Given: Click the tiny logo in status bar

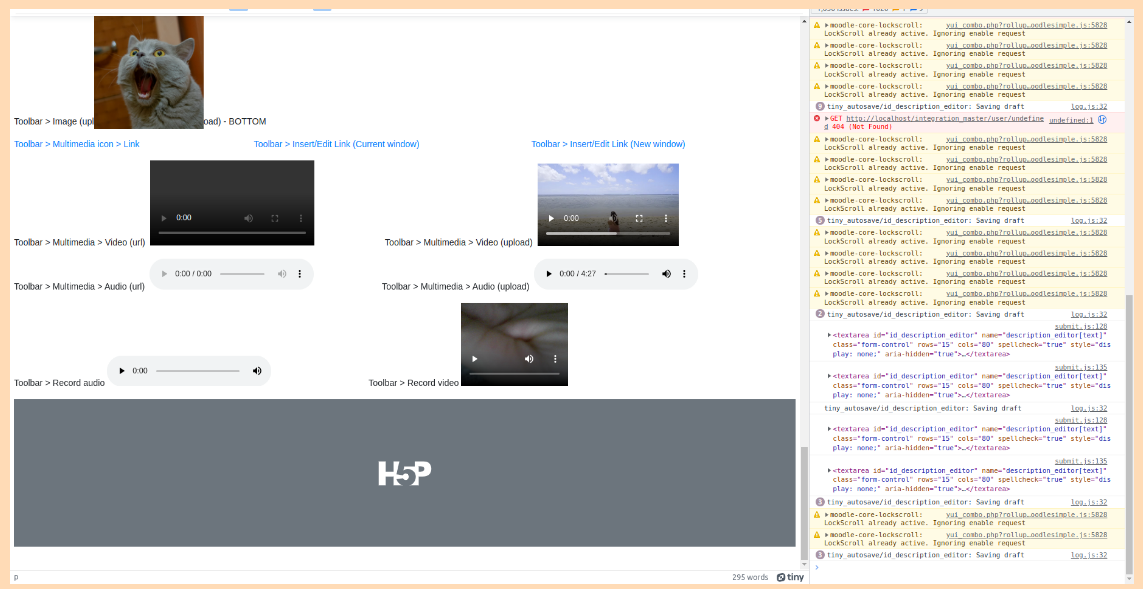Looking at the screenshot, I should (790, 577).
